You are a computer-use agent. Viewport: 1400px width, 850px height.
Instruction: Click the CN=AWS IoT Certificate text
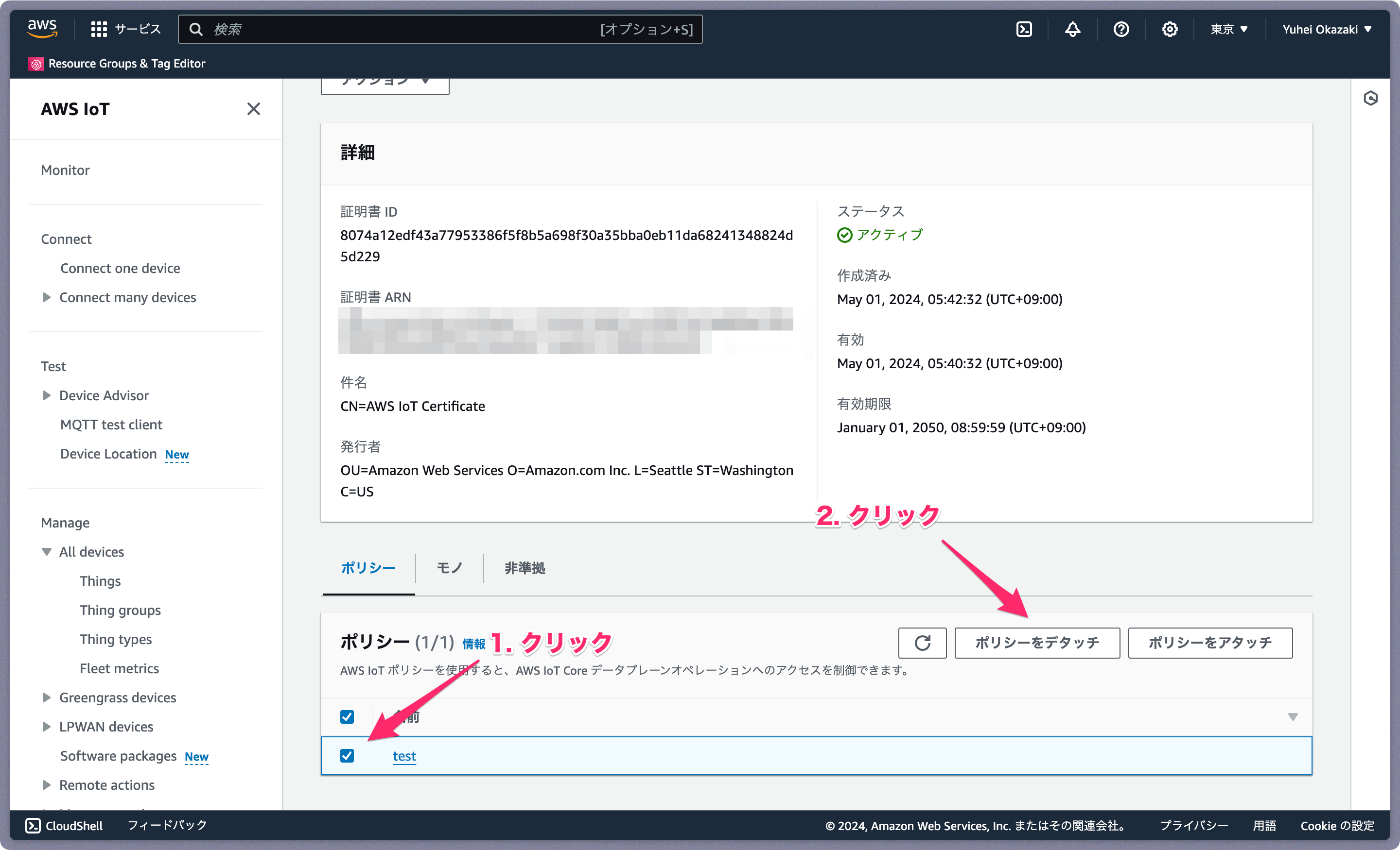coord(413,406)
